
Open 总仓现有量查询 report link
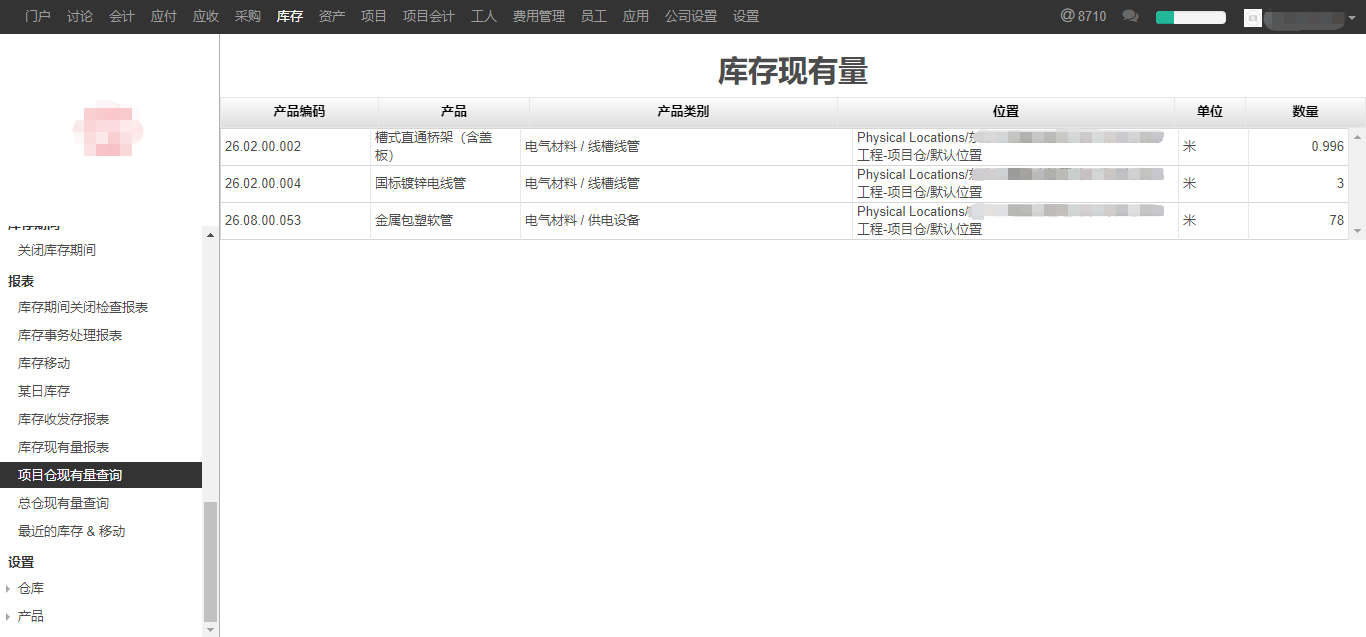click(64, 503)
